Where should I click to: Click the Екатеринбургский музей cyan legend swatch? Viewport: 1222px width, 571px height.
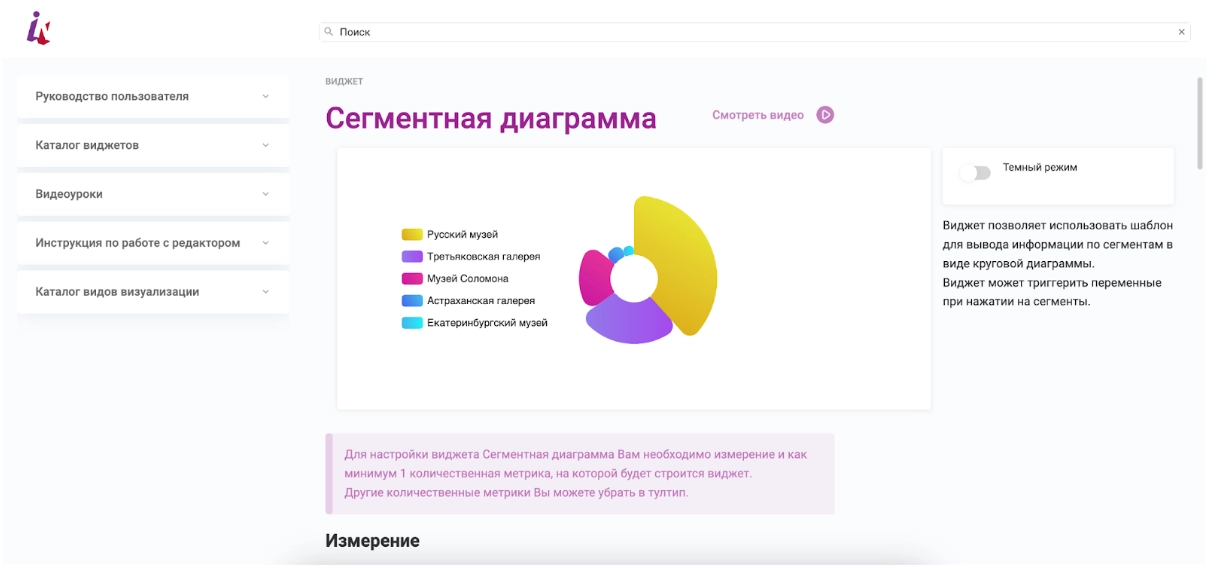[x=412, y=323]
